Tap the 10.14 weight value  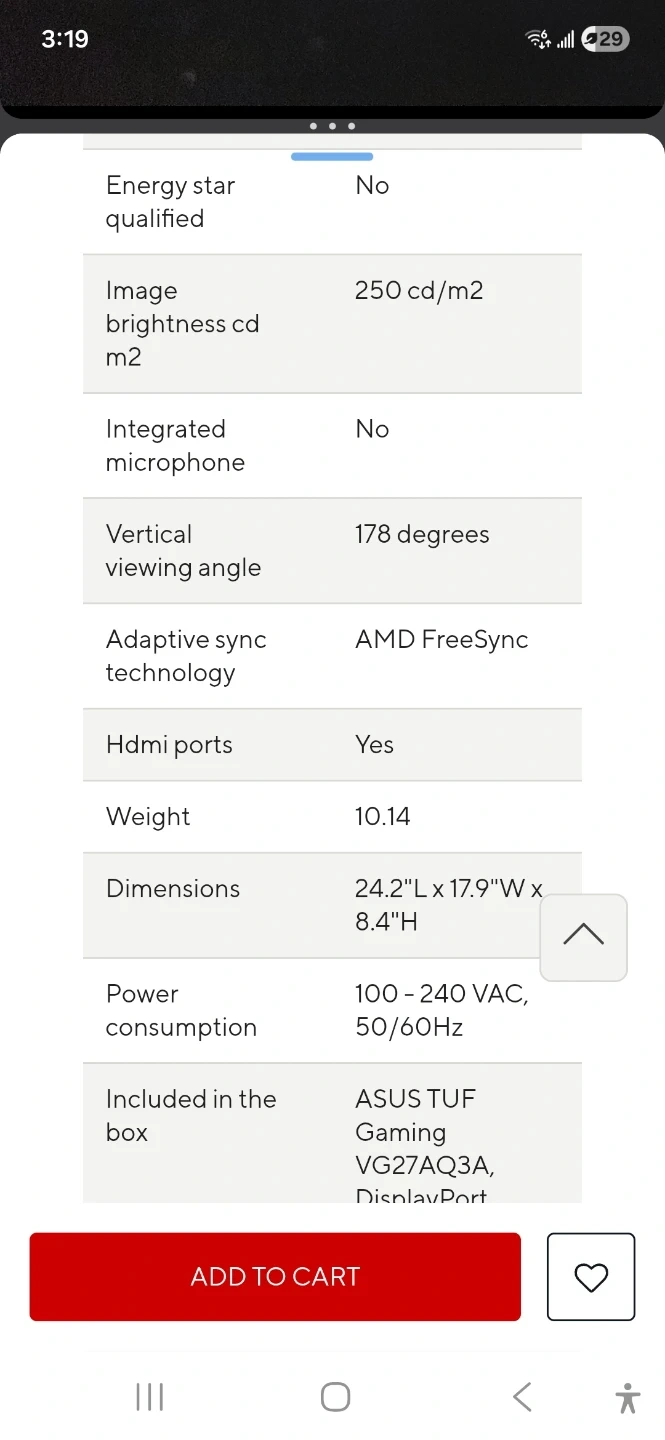(382, 817)
